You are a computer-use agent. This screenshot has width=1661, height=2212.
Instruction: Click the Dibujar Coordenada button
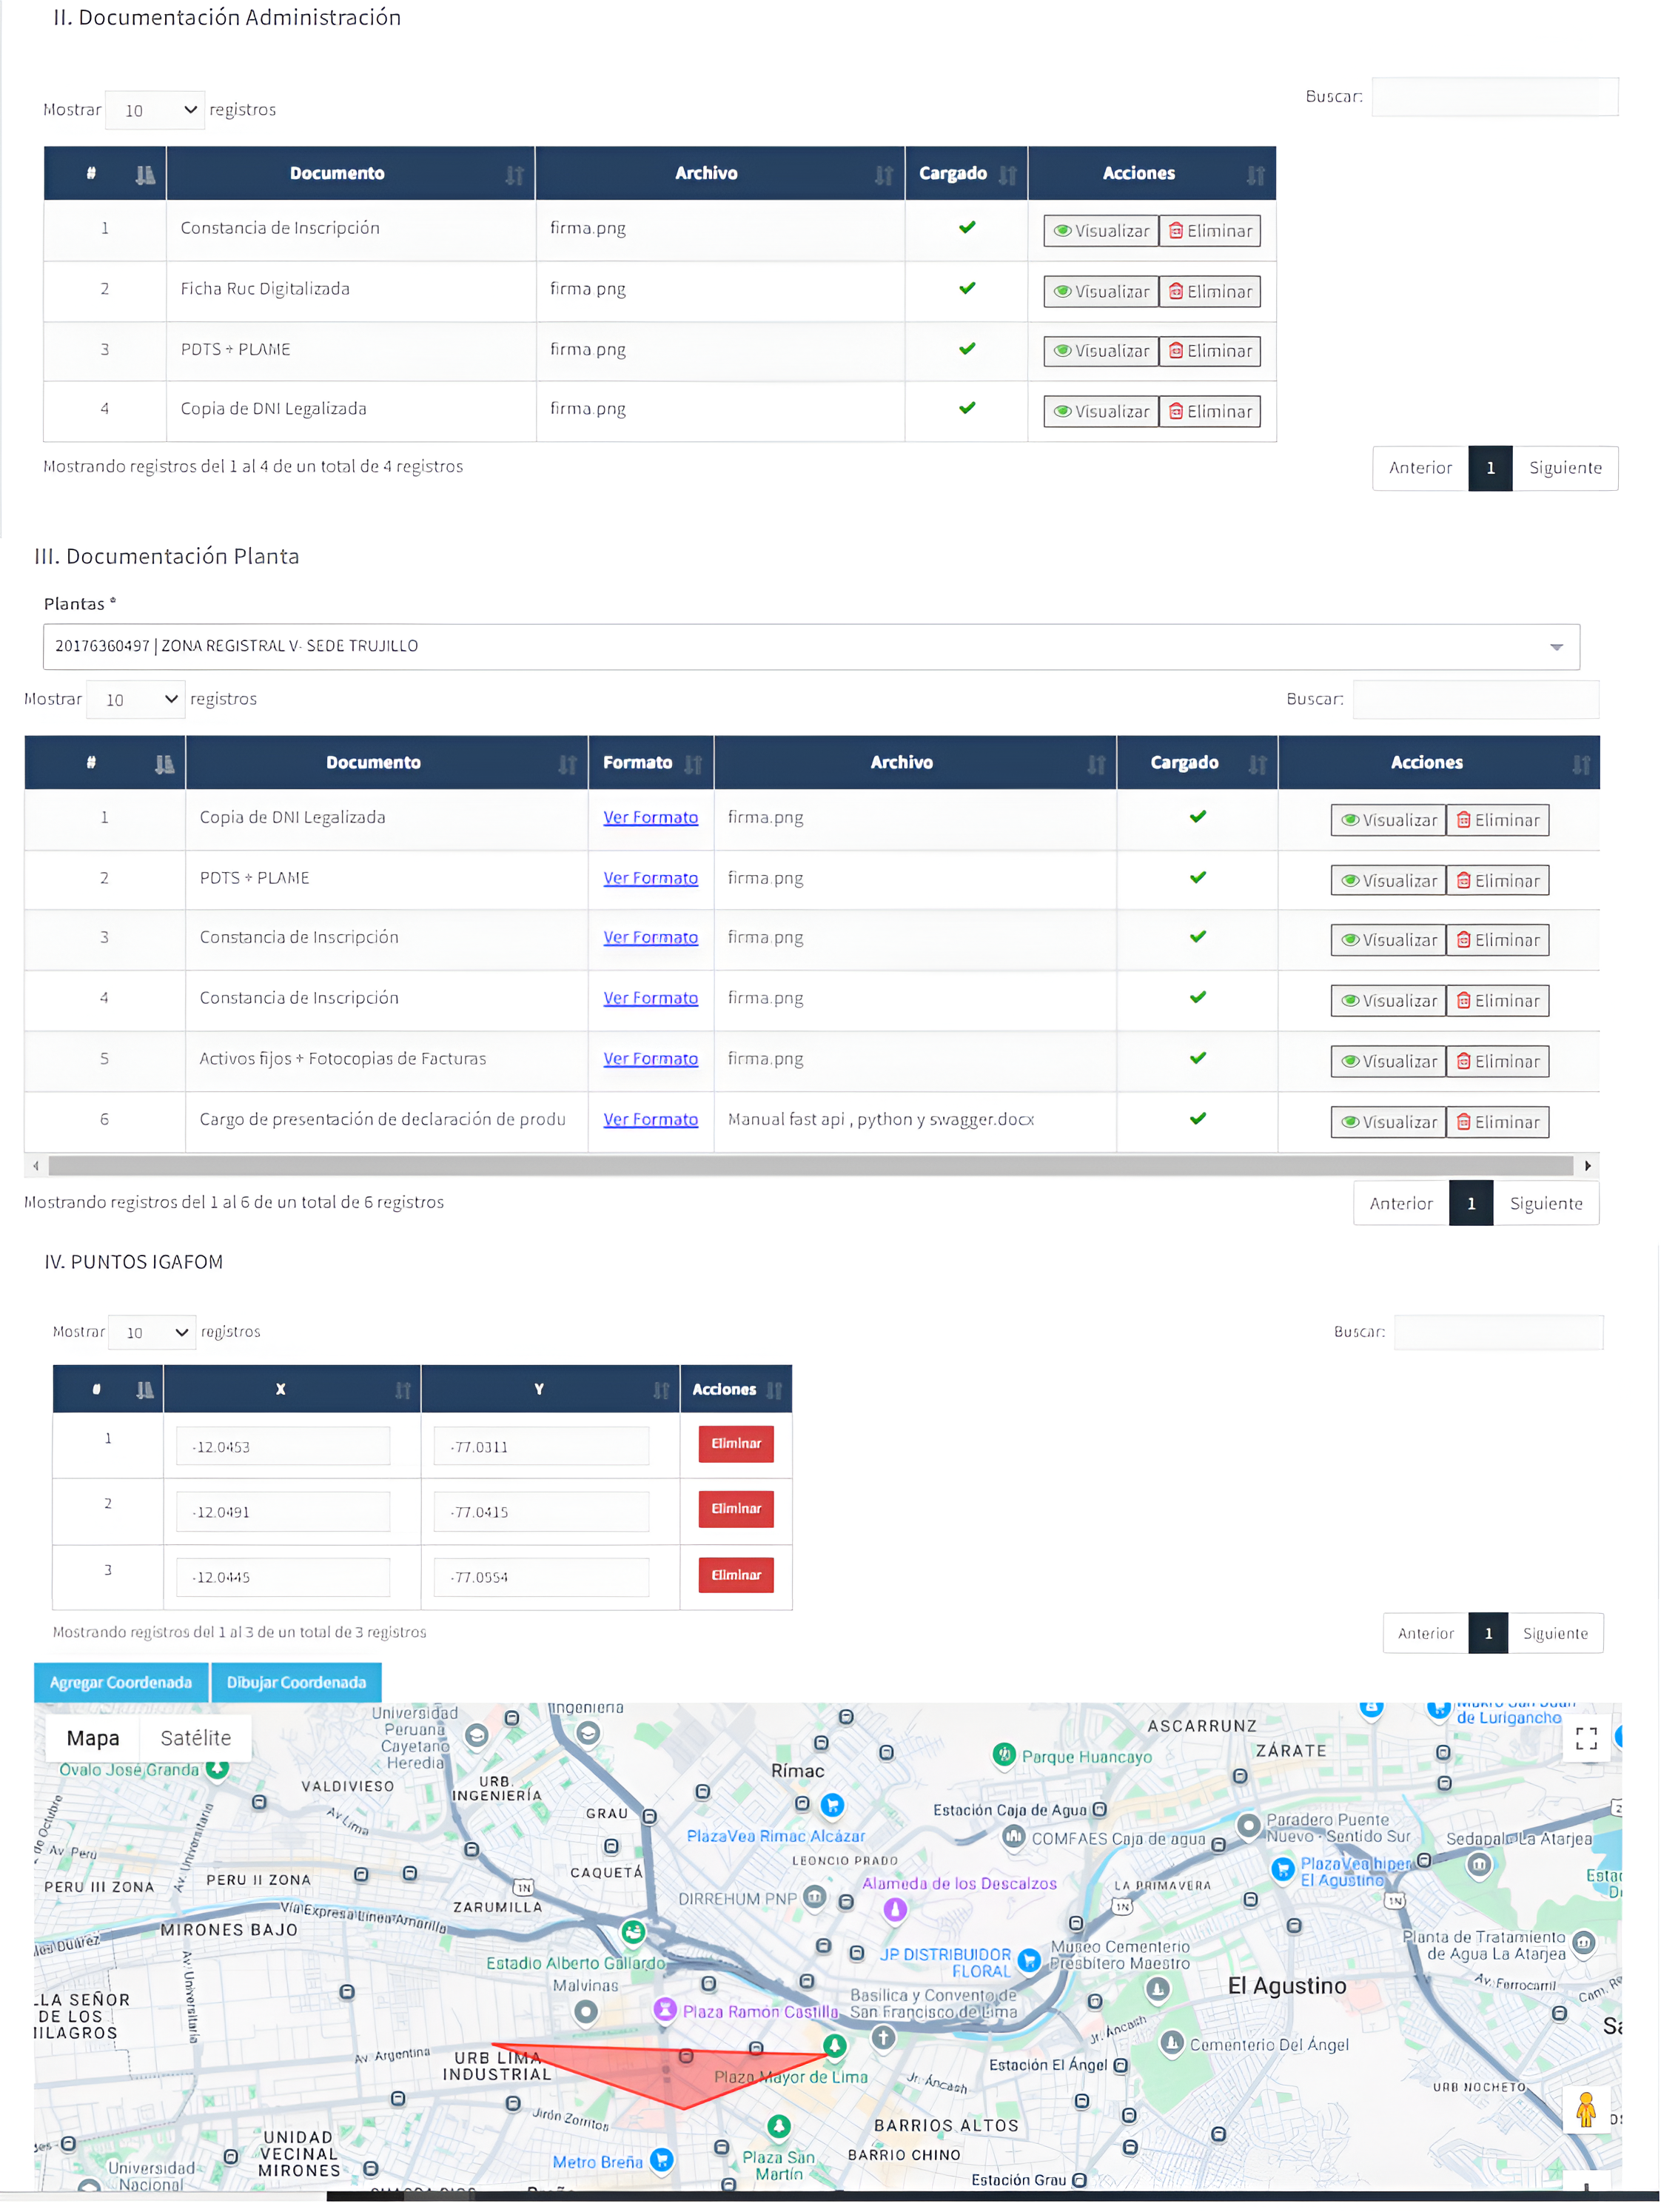point(296,1682)
